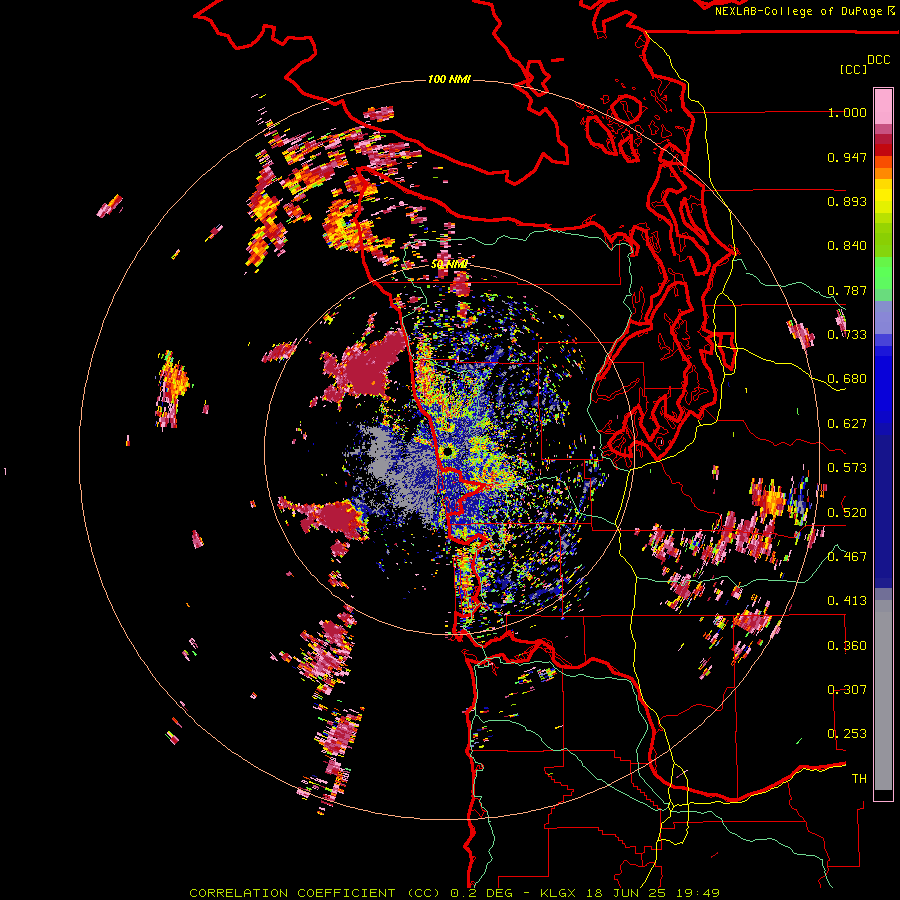This screenshot has width=900, height=900.
Task: Click the DCC label above the color bar
Action: [x=879, y=60]
